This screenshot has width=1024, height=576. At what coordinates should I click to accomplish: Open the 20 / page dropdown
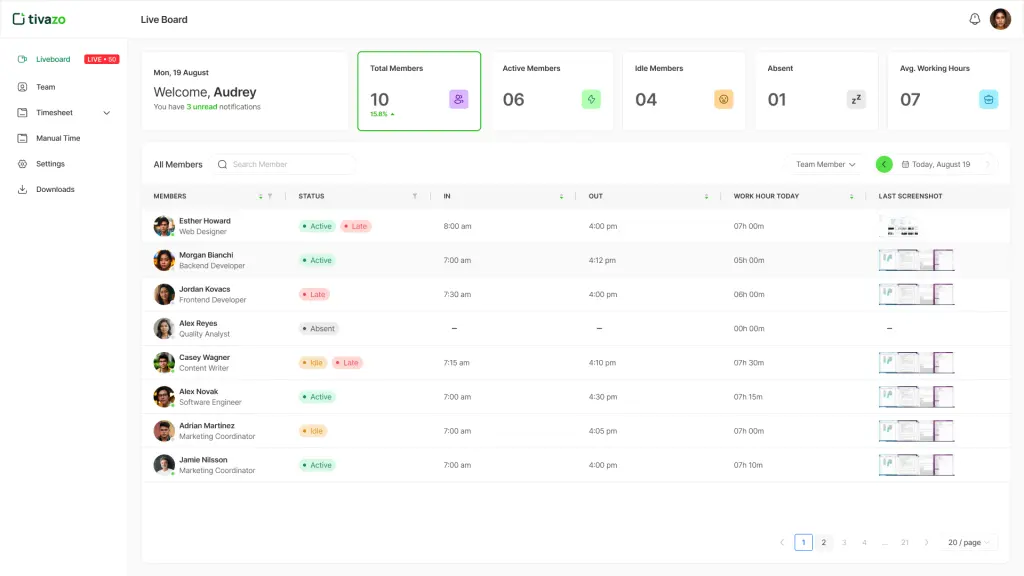click(969, 542)
